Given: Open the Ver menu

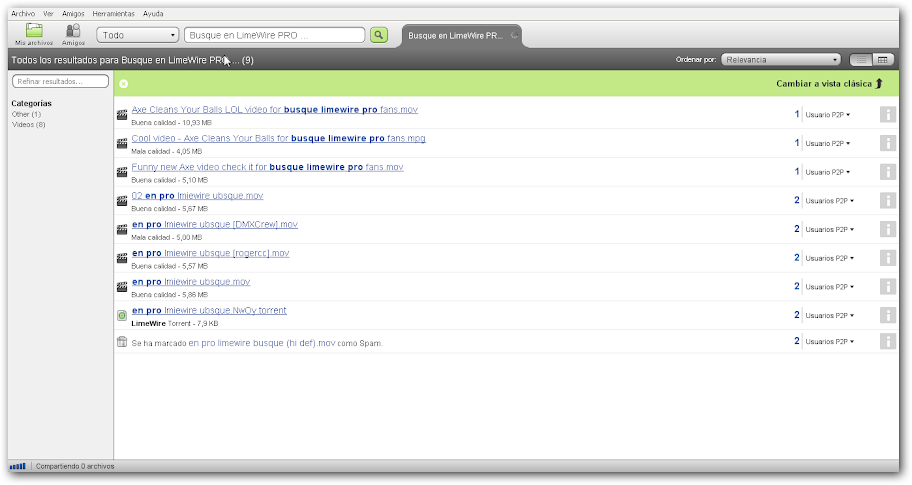Looking at the screenshot, I should point(48,13).
